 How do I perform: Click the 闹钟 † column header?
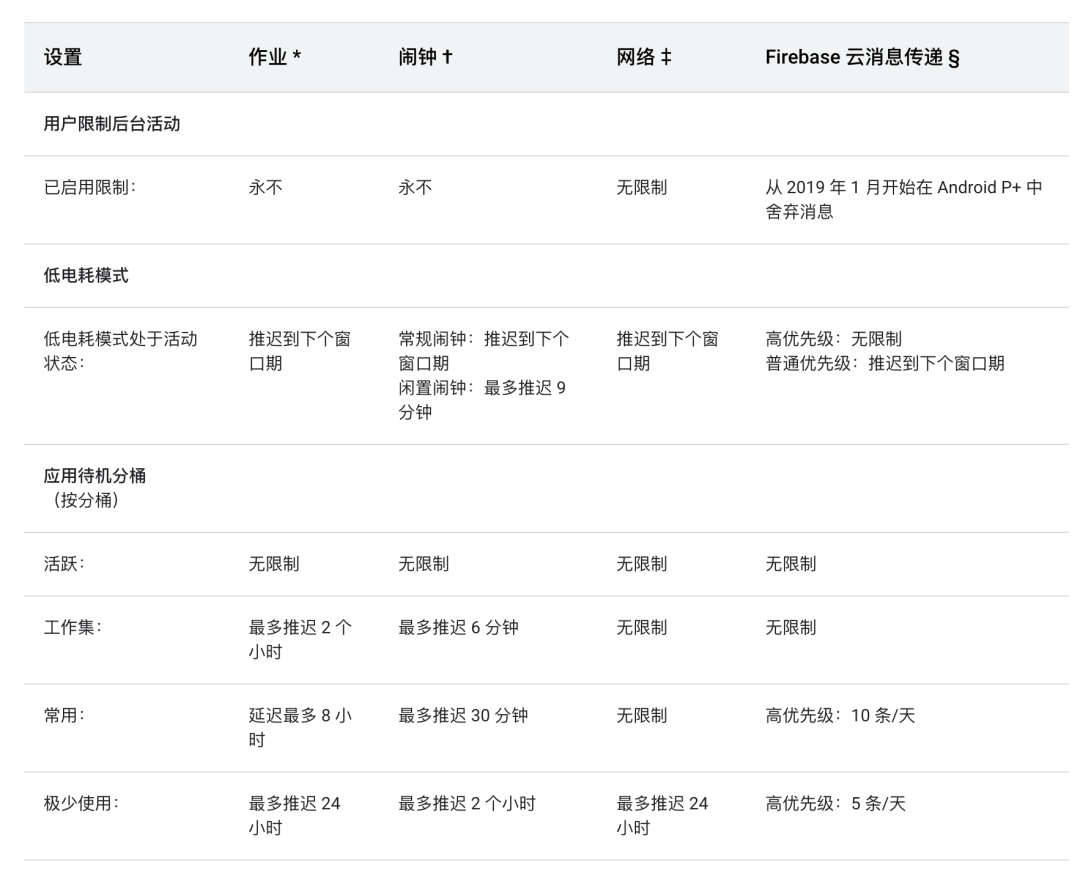(425, 57)
